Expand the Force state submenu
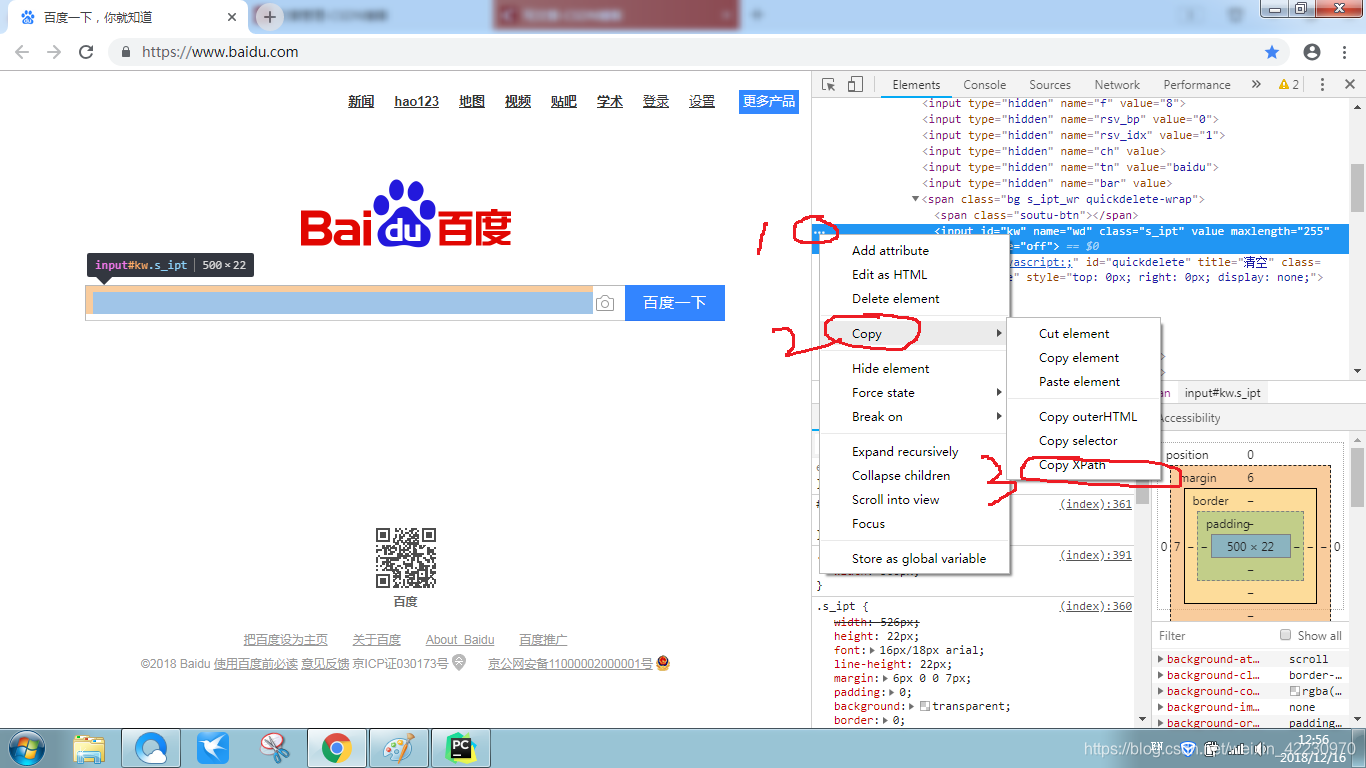 click(x=998, y=392)
